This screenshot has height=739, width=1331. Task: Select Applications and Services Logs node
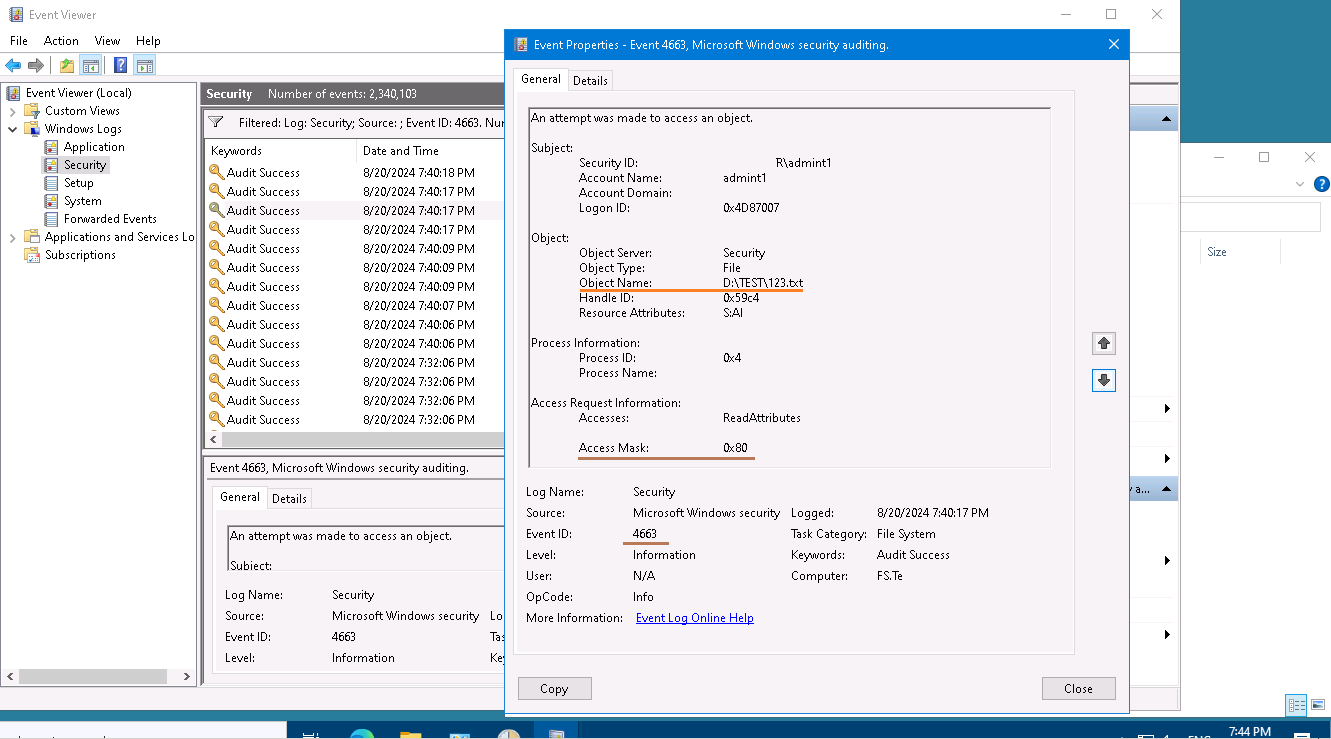119,237
